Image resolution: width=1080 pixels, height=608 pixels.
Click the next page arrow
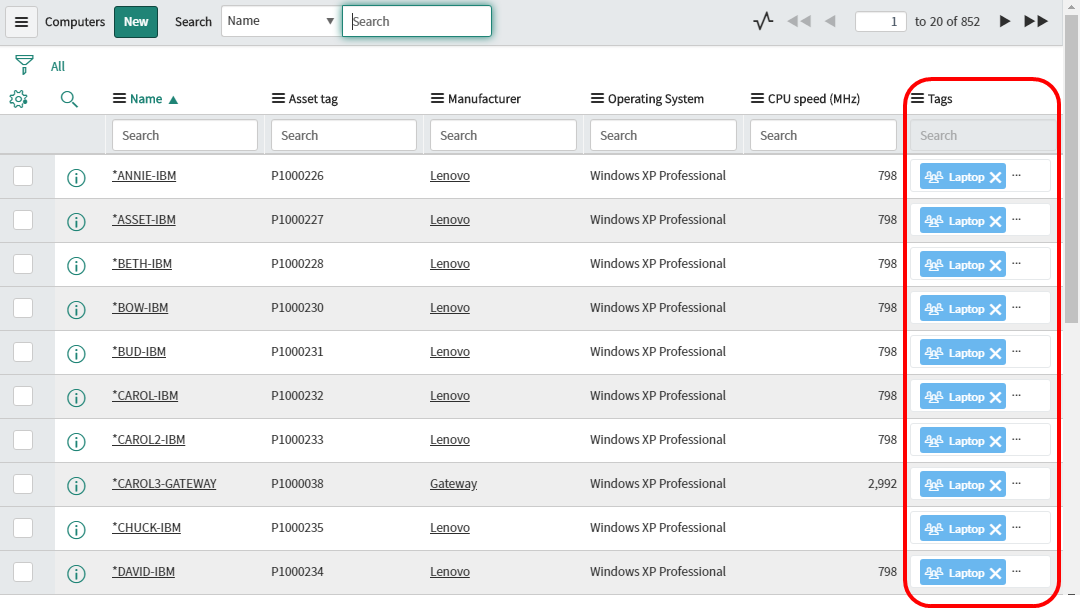tap(1004, 20)
